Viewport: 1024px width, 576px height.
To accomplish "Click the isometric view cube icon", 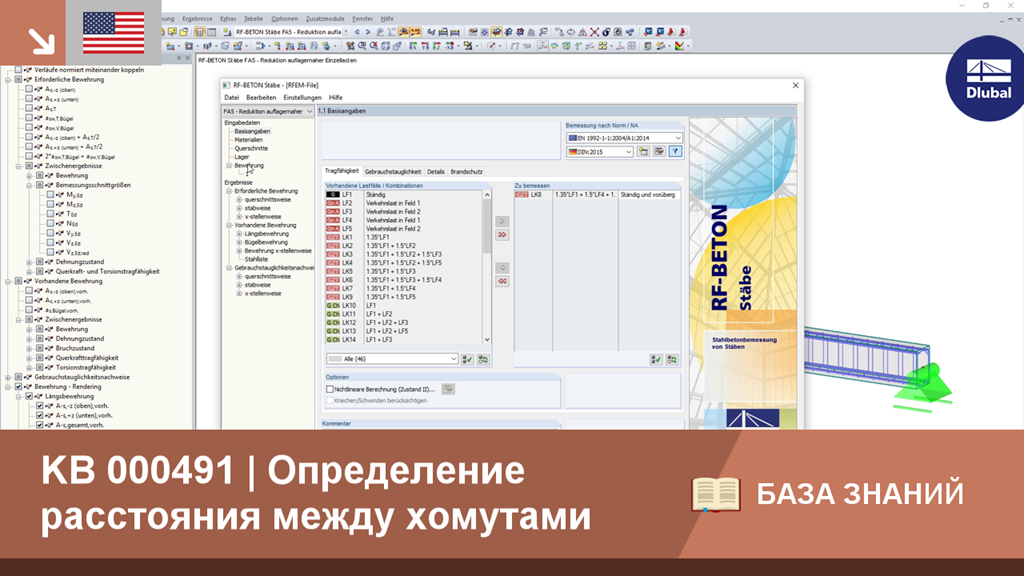I will click(x=386, y=46).
